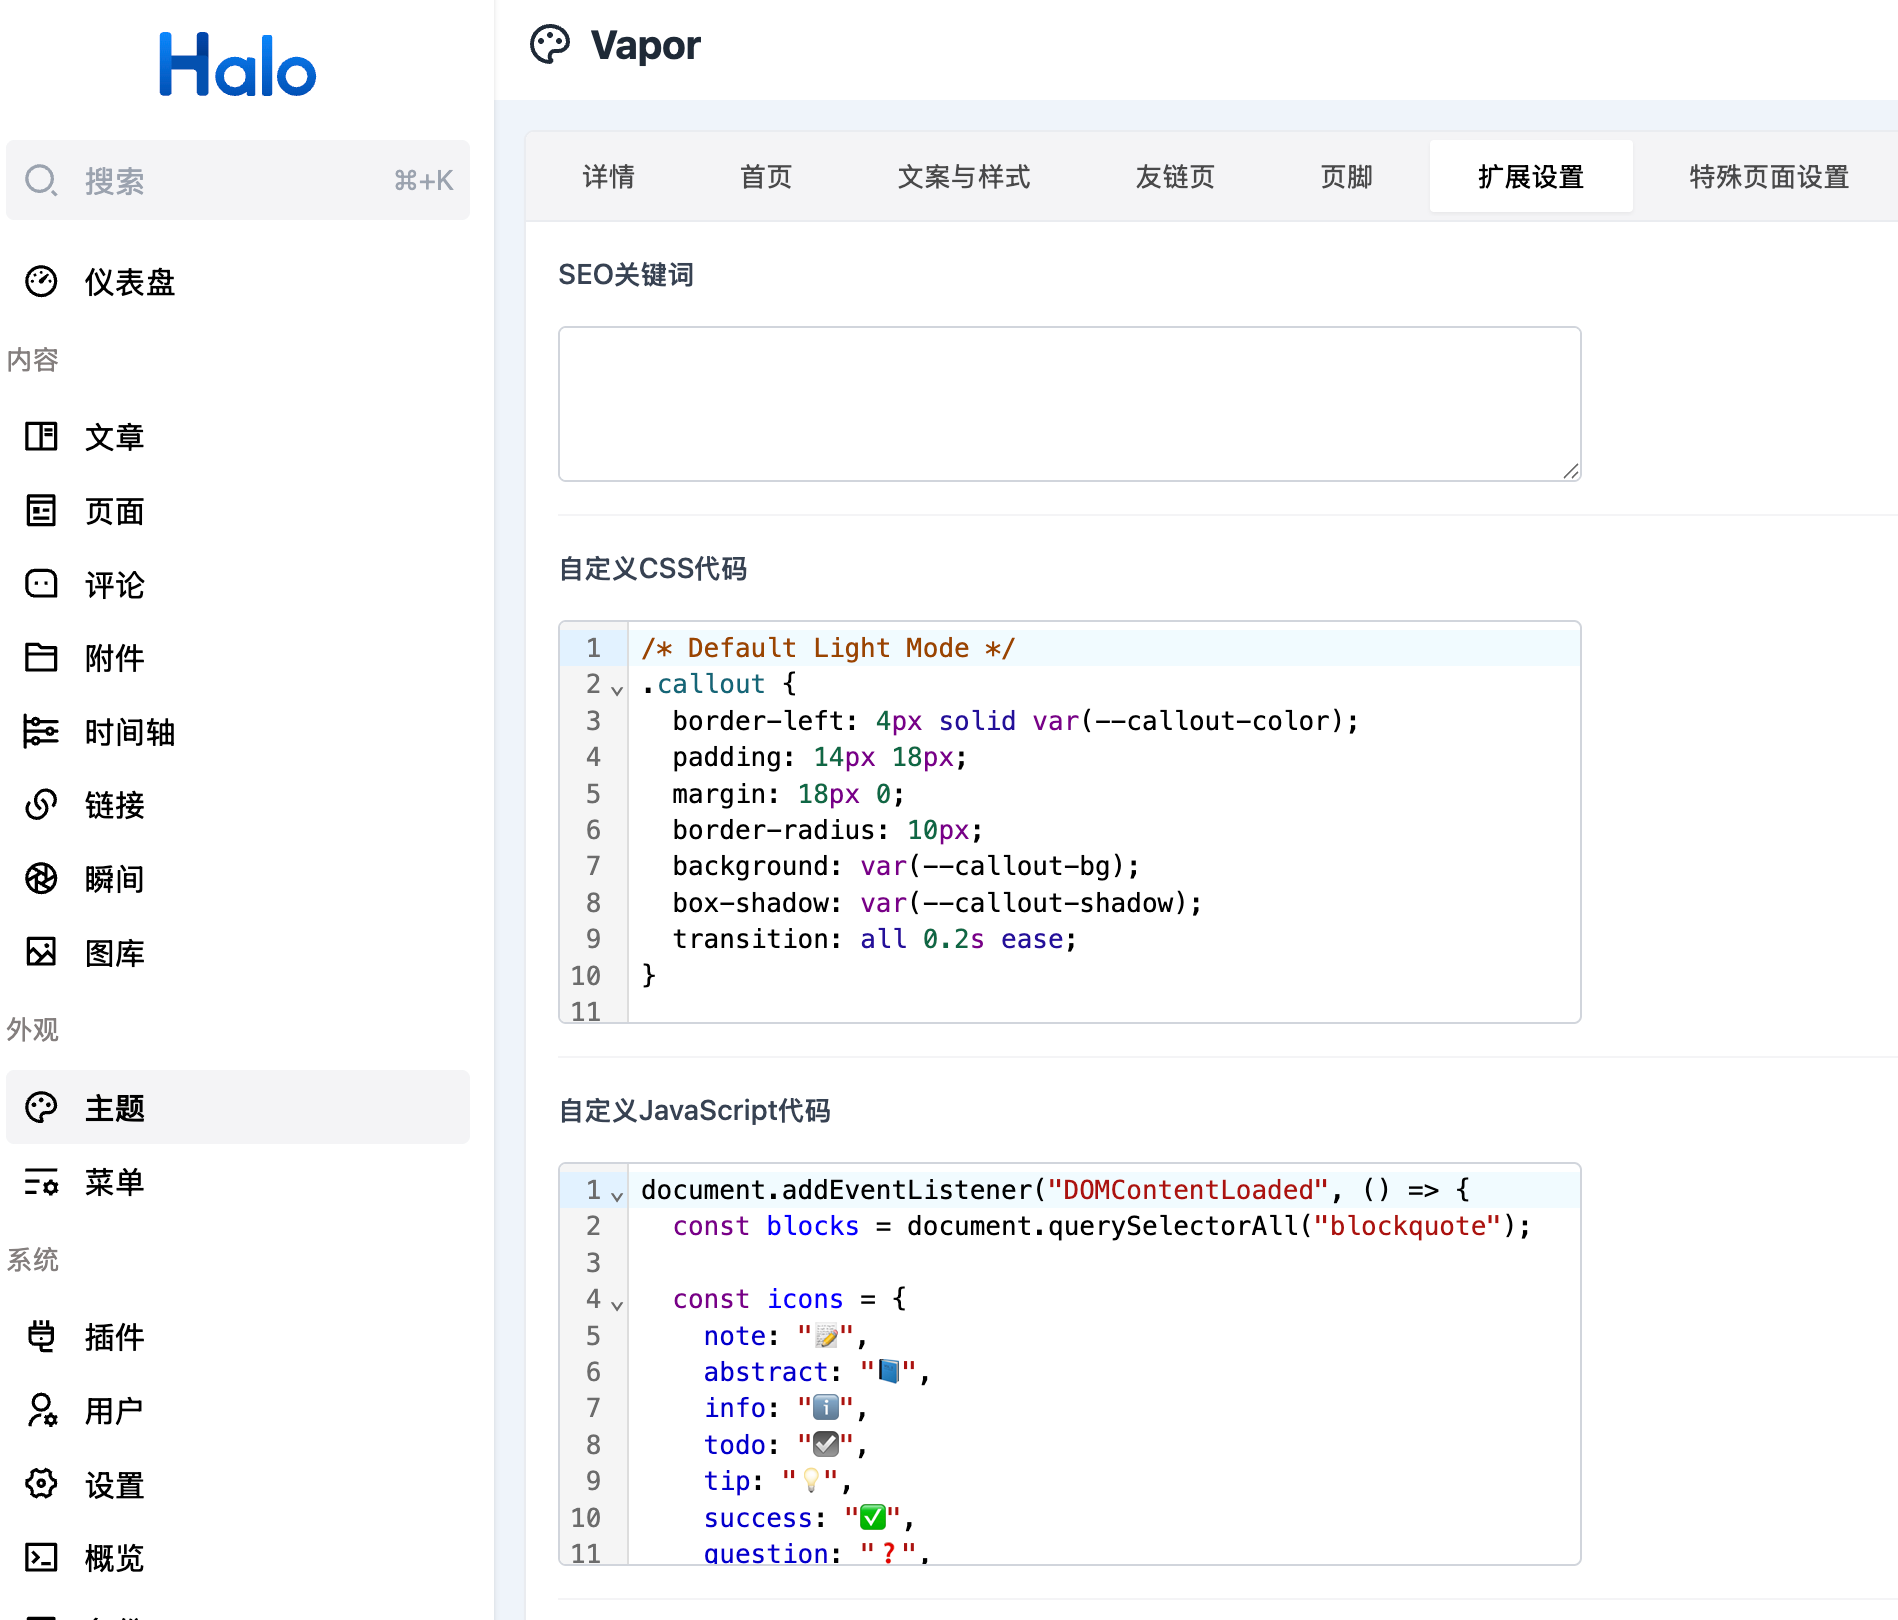
Task: Open the 文案与样式 tab
Action: (x=963, y=177)
